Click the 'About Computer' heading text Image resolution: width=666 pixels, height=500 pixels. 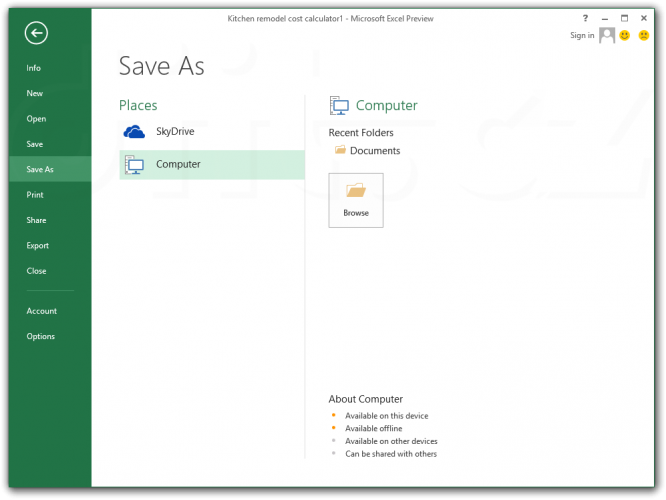pos(366,399)
